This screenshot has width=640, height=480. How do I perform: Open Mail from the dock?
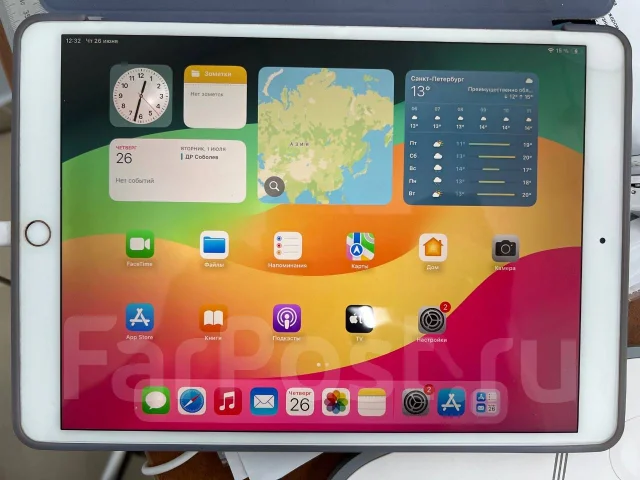tap(264, 402)
